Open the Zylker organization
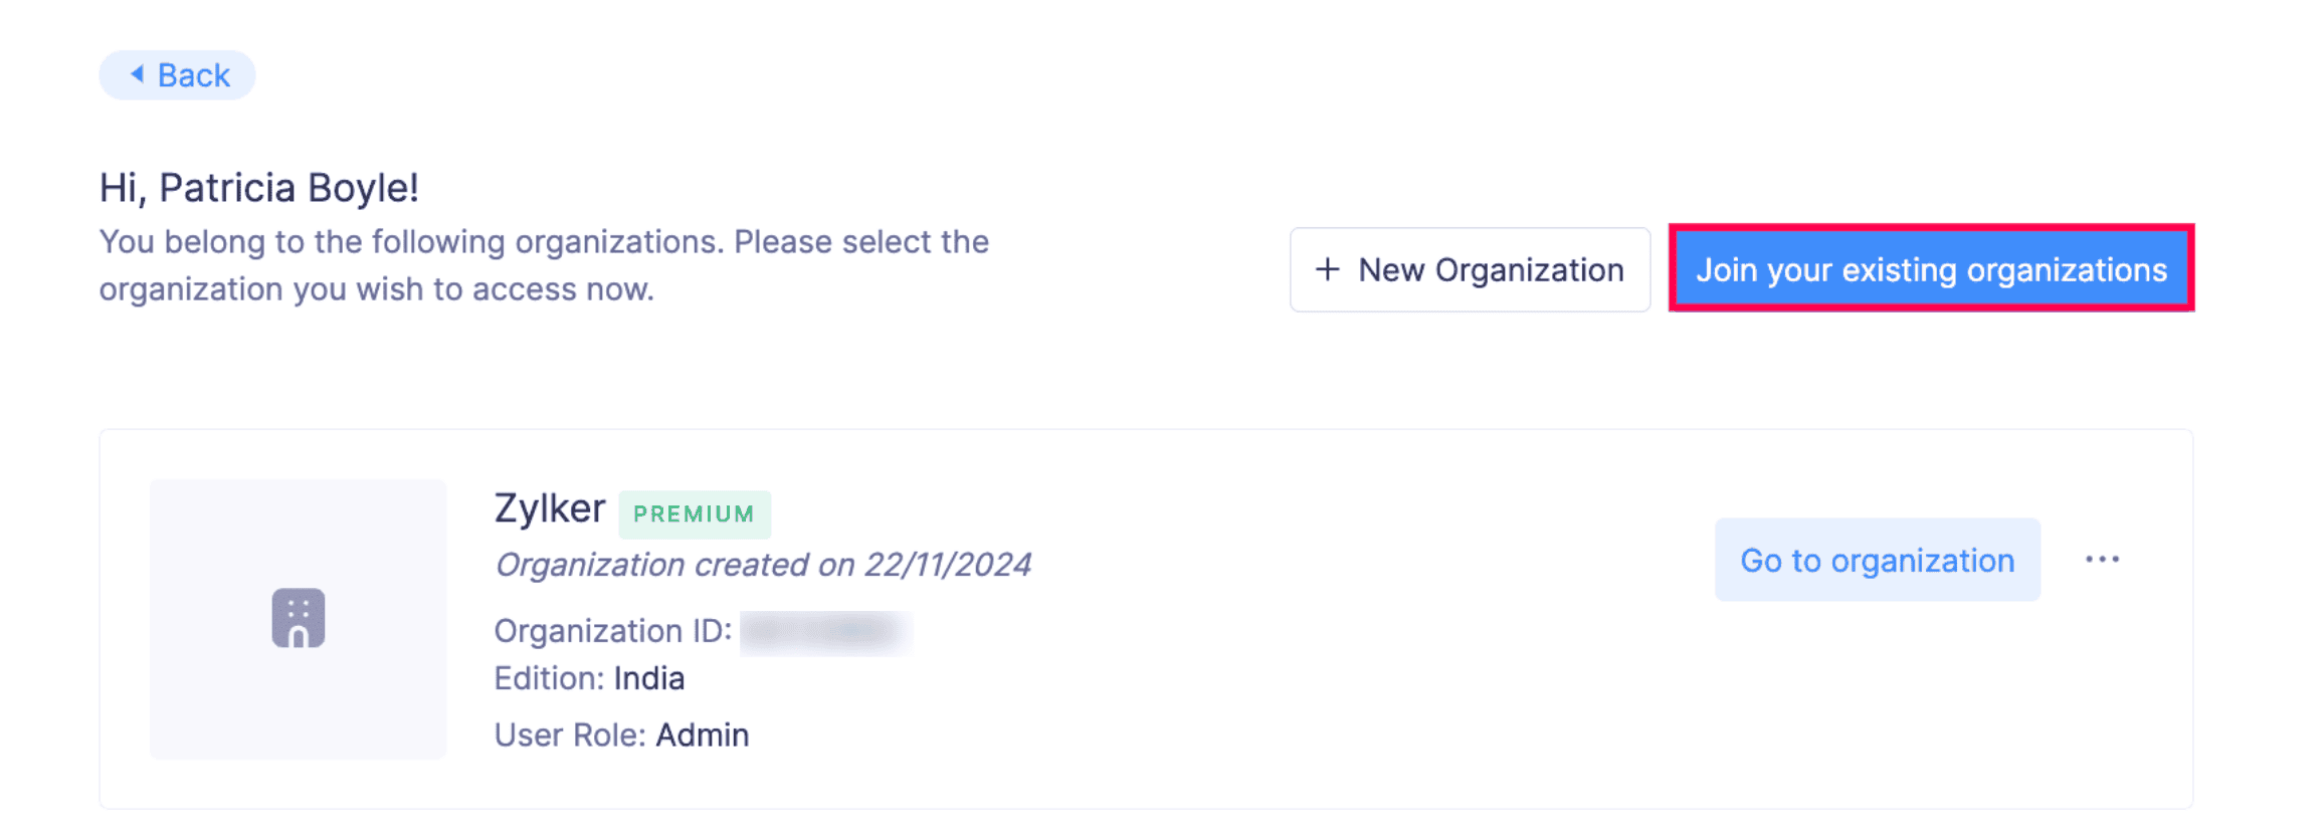The image size is (2324, 826). [1876, 560]
